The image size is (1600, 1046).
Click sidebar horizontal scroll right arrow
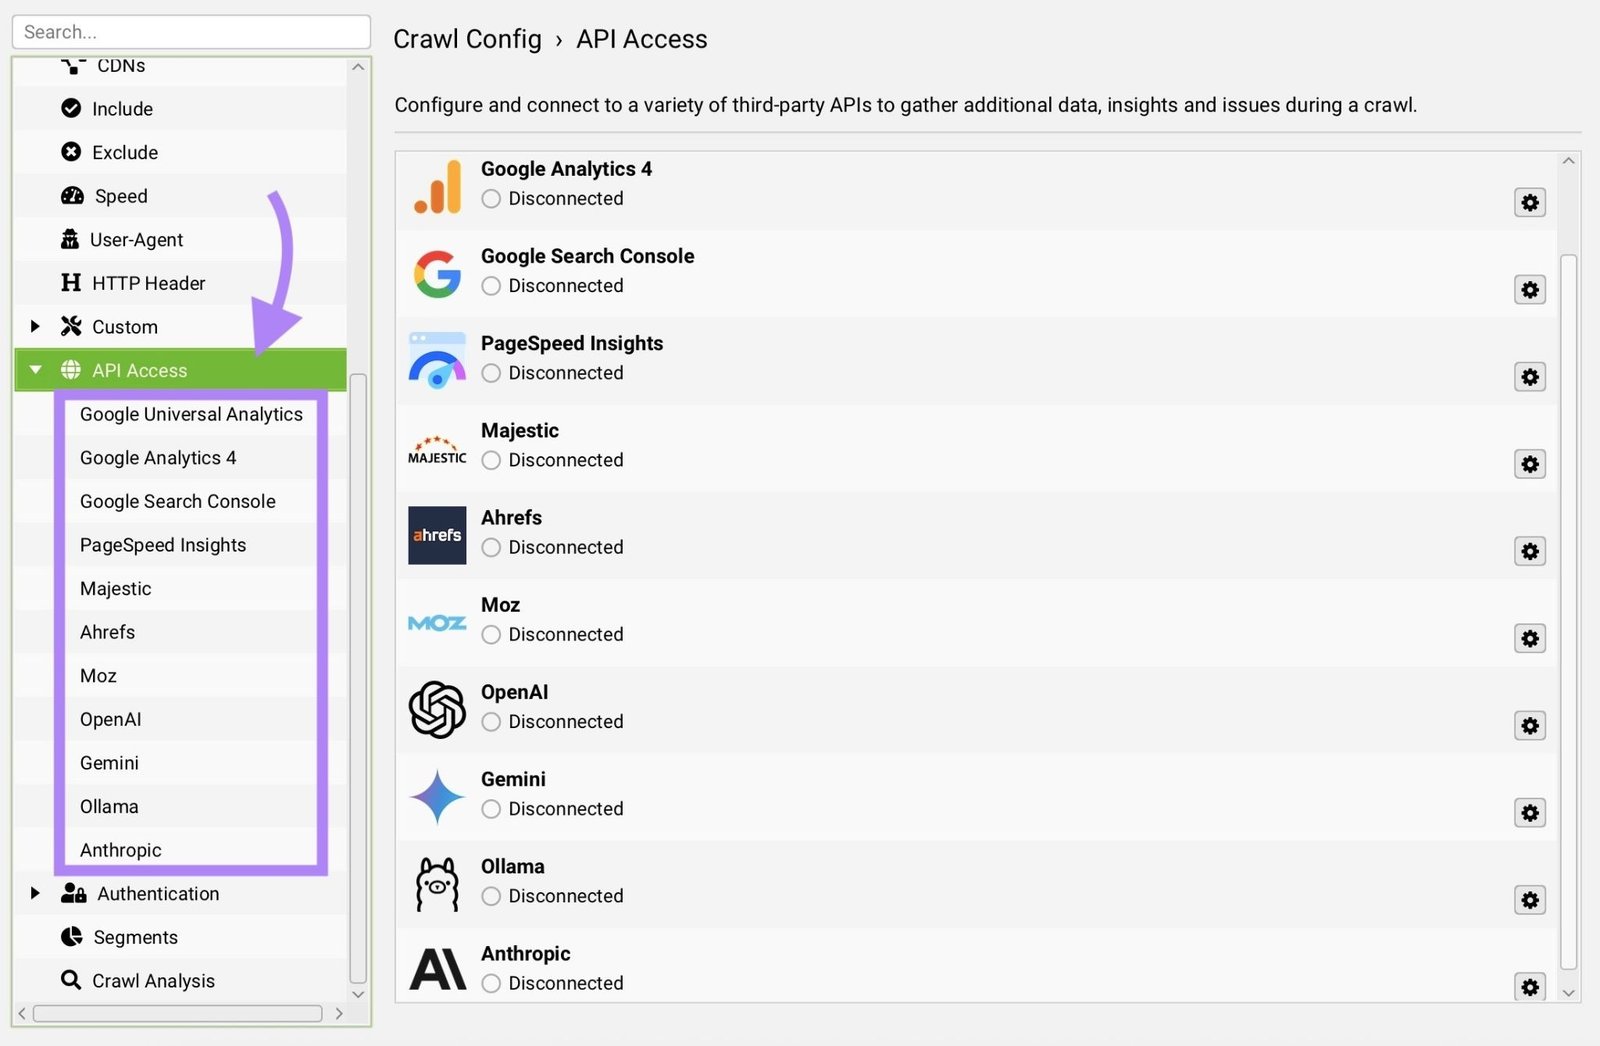[x=339, y=1013]
